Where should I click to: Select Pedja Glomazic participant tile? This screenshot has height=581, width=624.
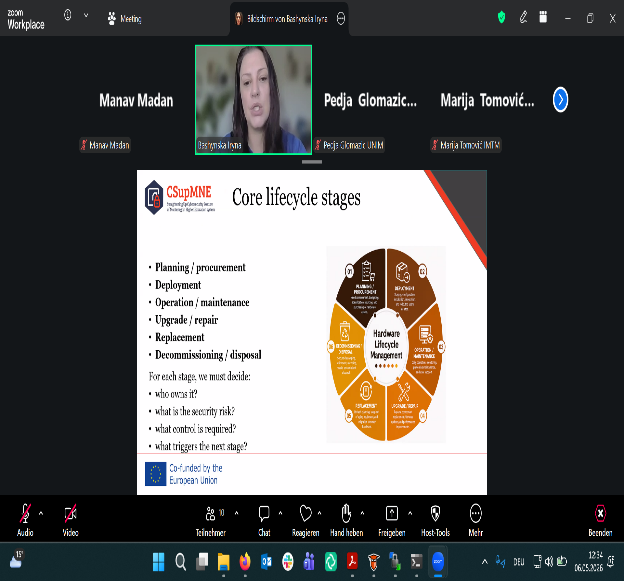[370, 100]
